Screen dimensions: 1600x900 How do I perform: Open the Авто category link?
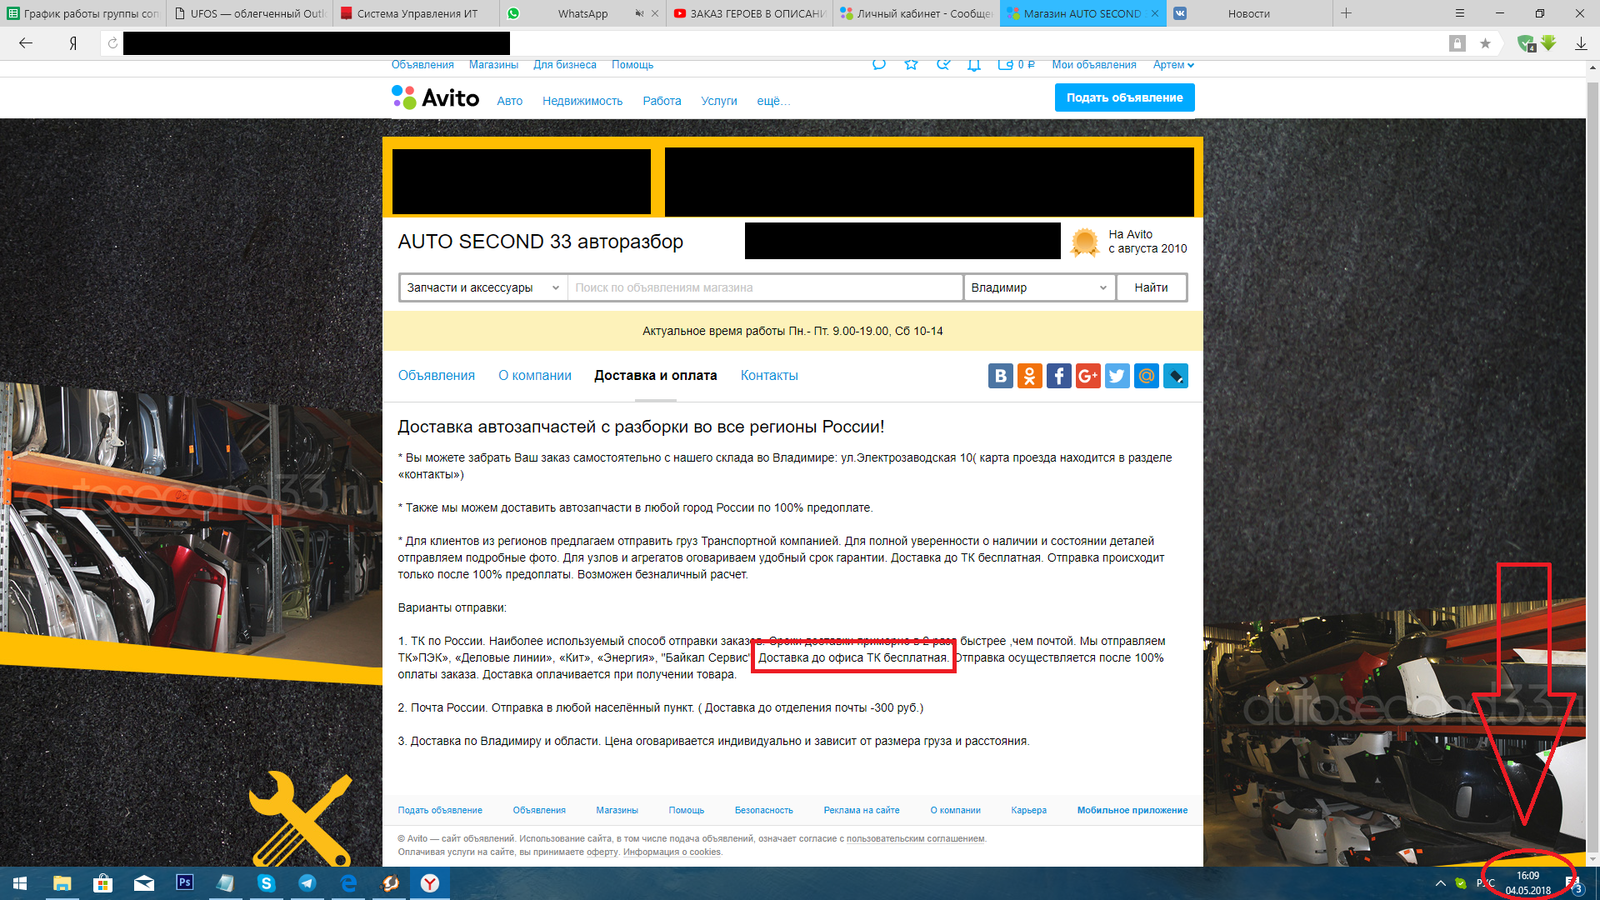[510, 101]
